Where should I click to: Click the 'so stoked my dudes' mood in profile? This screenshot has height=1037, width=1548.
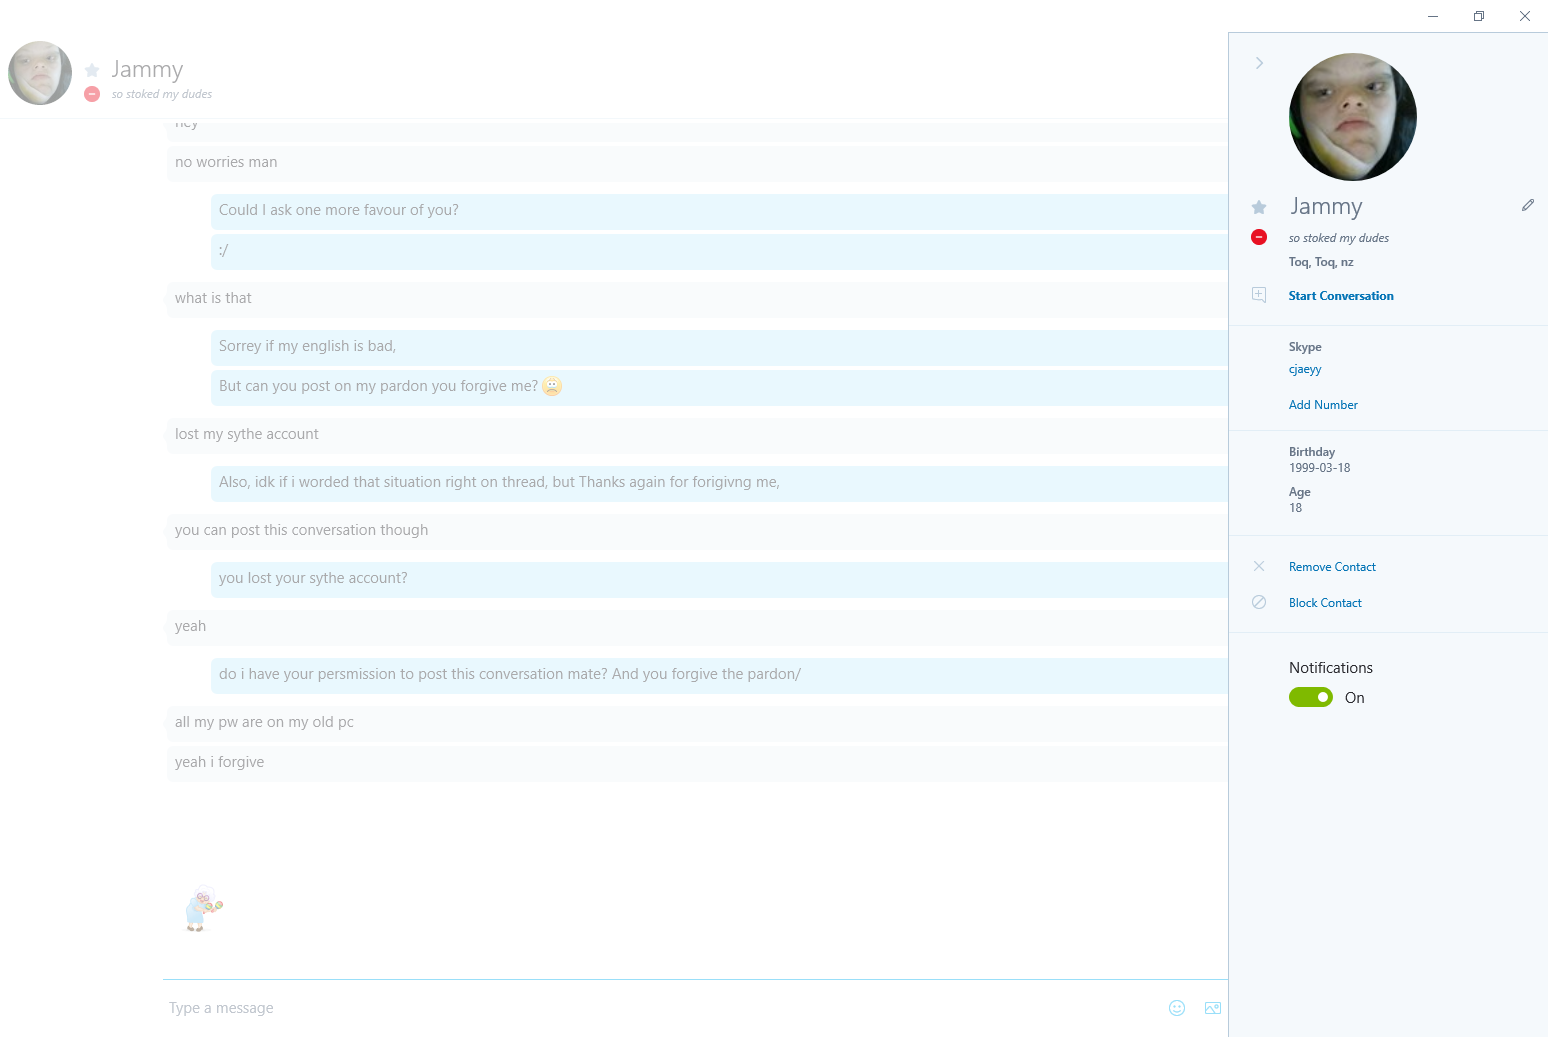(1338, 238)
